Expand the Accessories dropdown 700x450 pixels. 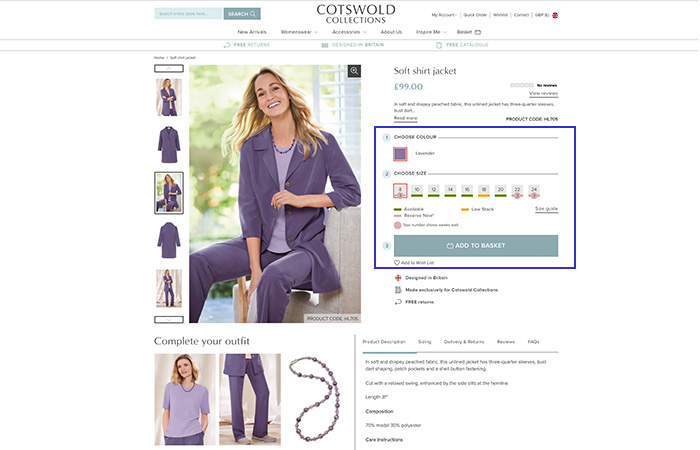point(349,32)
